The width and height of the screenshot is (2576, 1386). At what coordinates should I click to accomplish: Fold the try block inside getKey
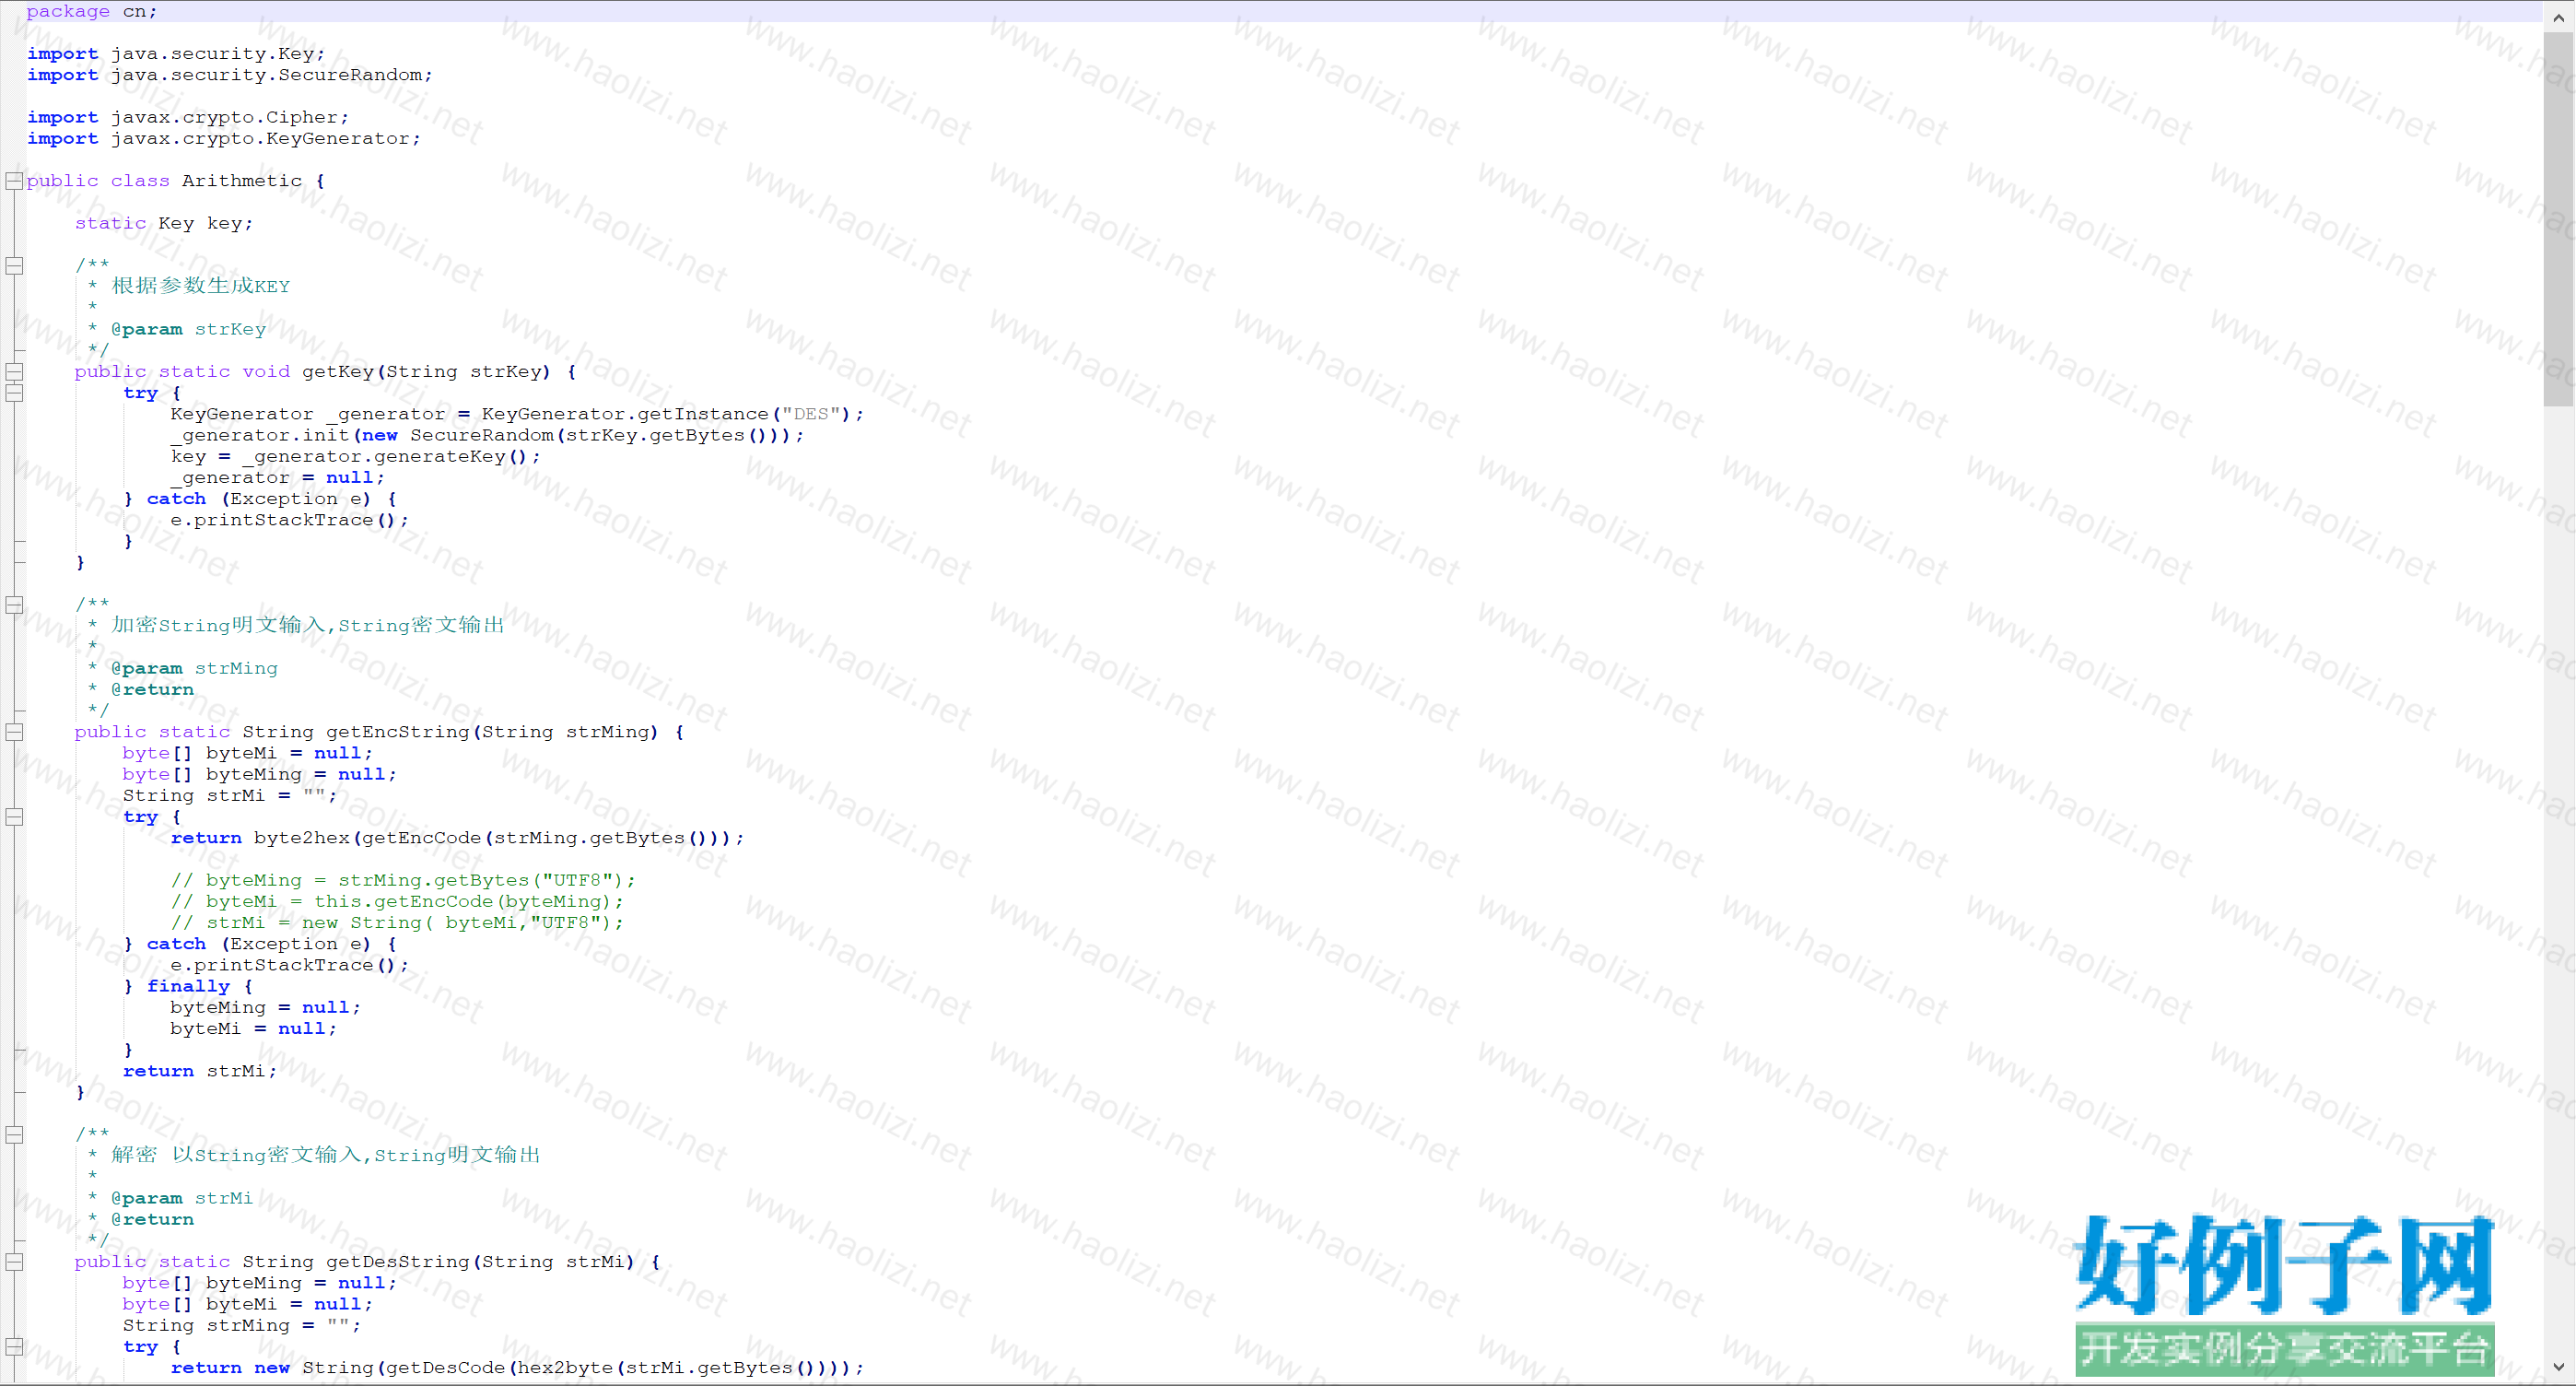pyautogui.click(x=14, y=393)
